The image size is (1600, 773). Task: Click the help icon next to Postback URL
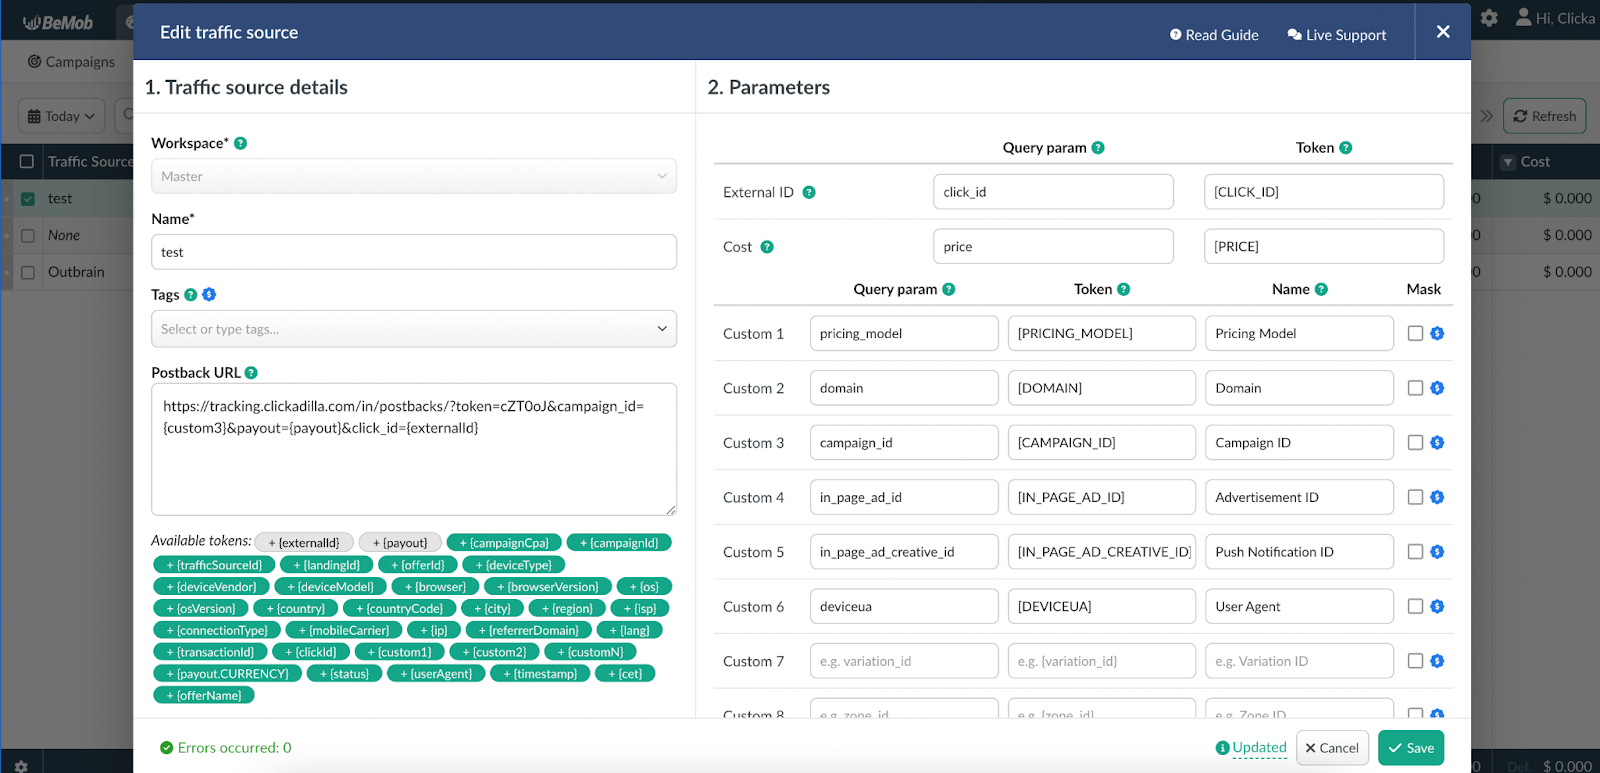click(251, 373)
